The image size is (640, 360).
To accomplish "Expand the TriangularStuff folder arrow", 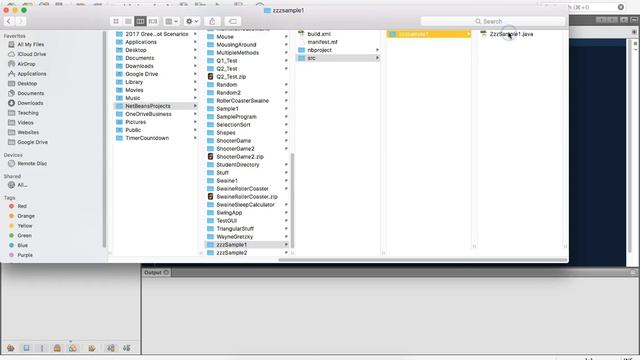I will 286,229.
